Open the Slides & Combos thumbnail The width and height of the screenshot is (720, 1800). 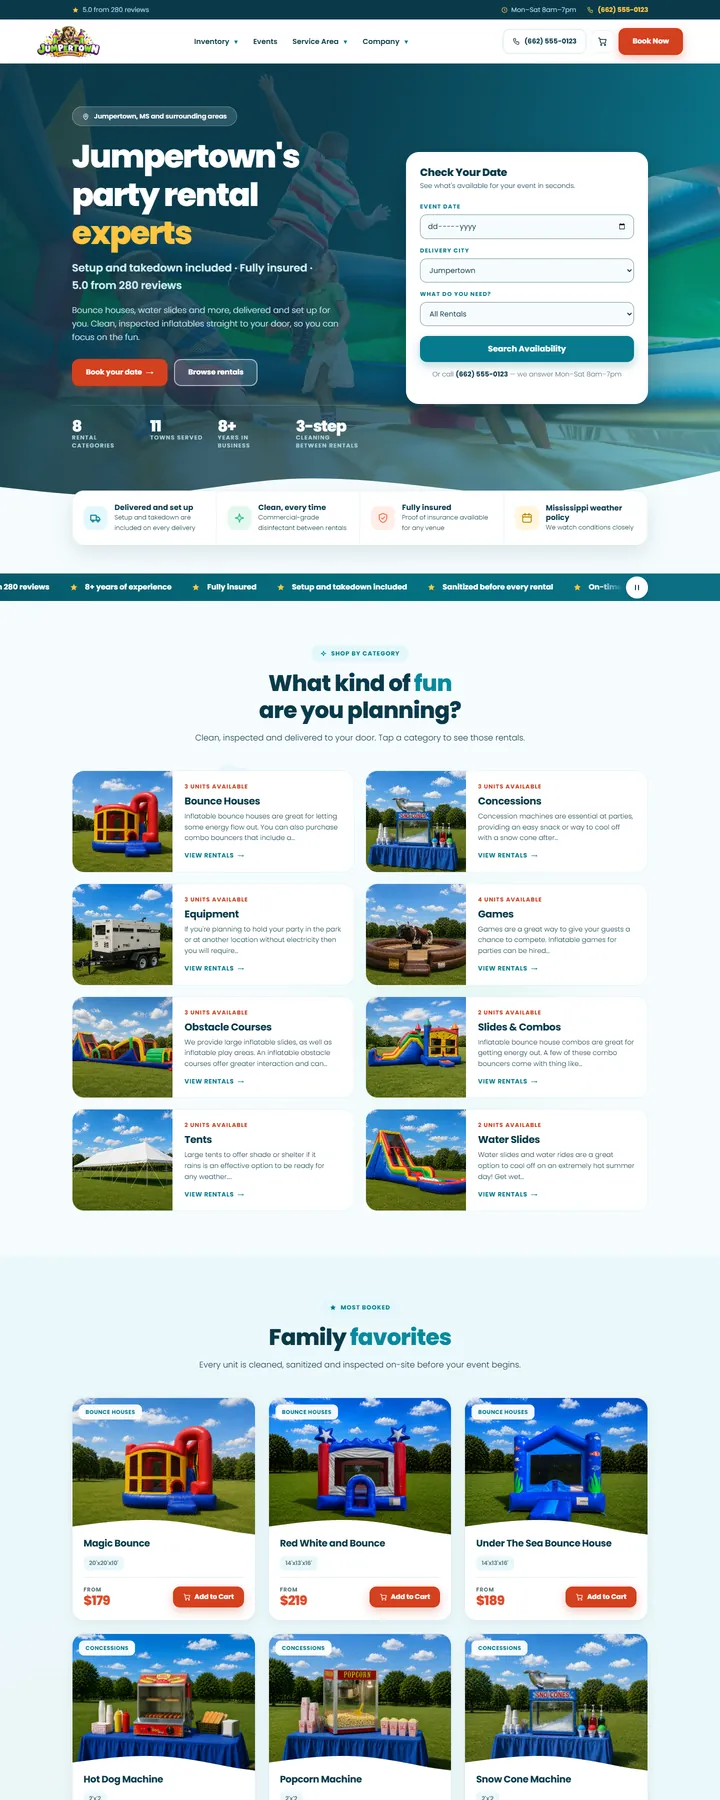pyautogui.click(x=416, y=1047)
